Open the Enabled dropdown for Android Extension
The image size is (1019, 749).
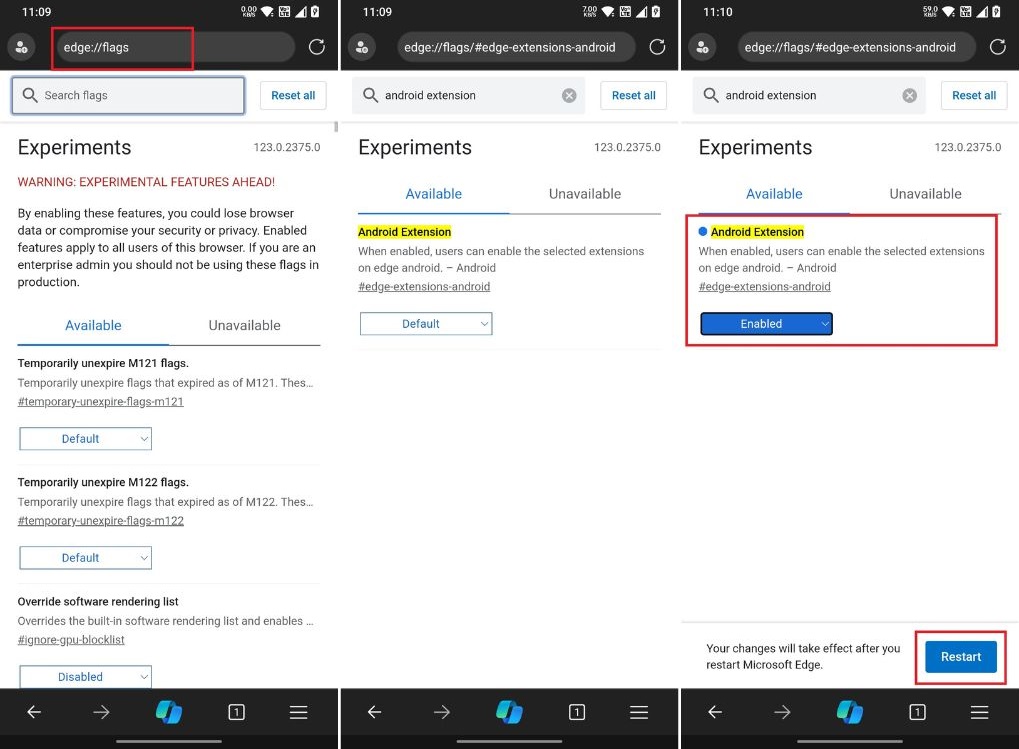point(766,324)
